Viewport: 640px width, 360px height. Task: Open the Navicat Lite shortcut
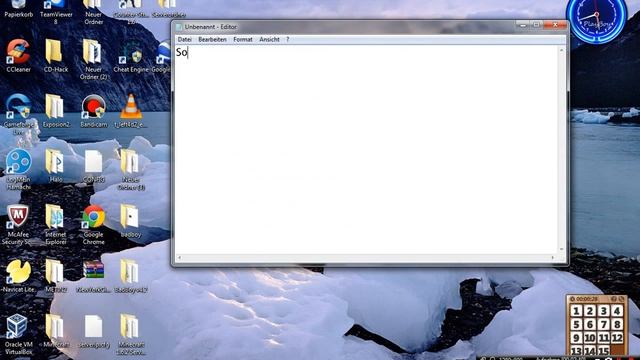[x=18, y=276]
